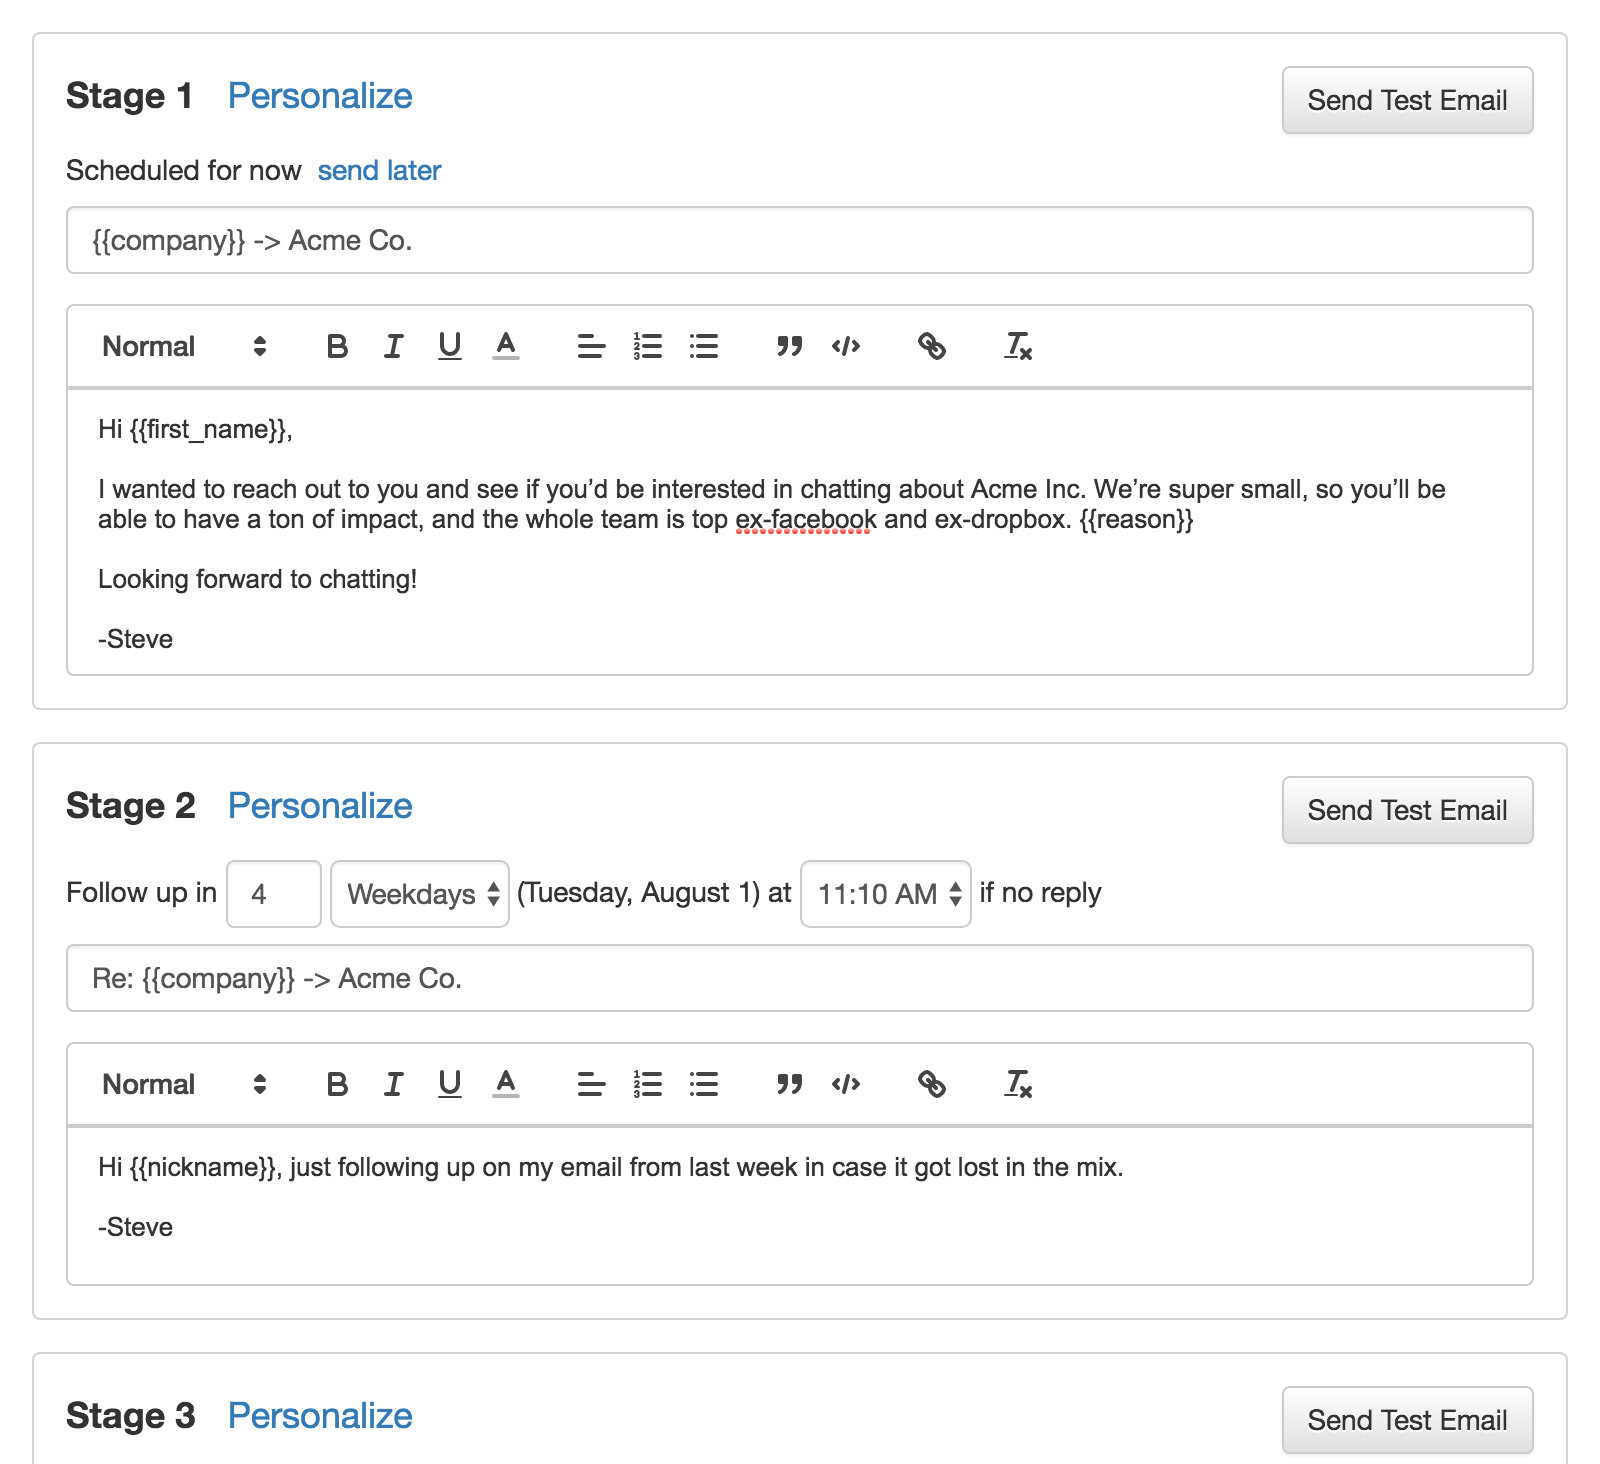
Task: Open the Weekdays dropdown
Action: coord(420,894)
